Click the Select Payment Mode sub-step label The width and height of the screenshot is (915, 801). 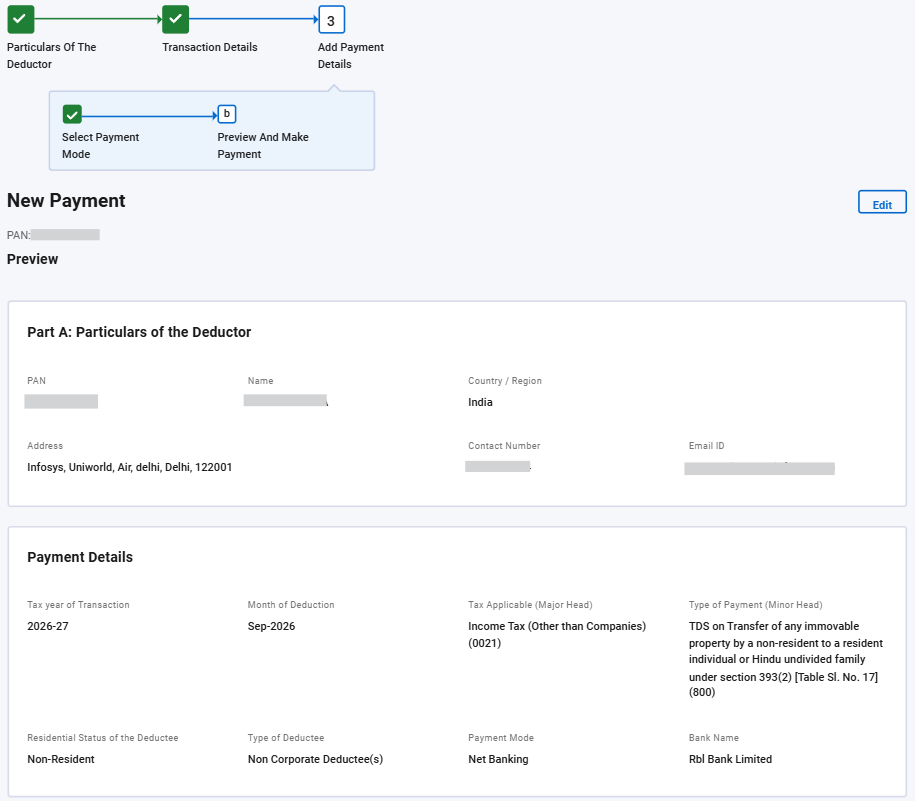pyautogui.click(x=100, y=145)
